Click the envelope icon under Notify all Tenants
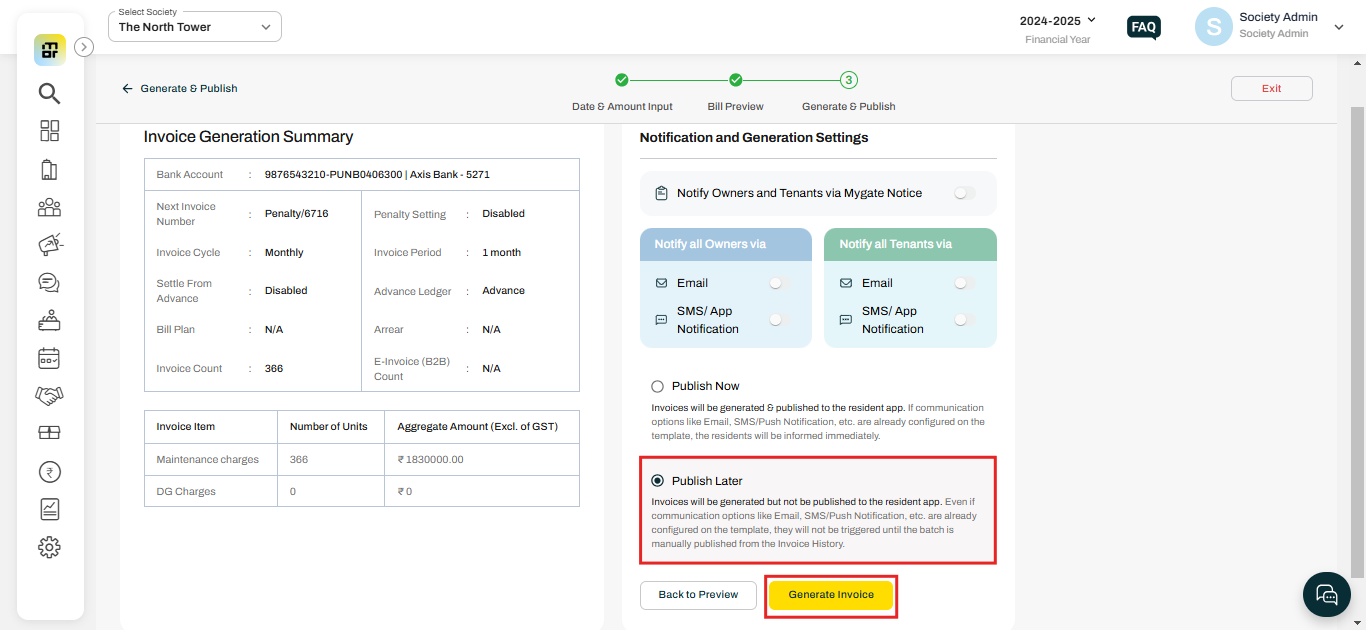Image resolution: width=1366 pixels, height=630 pixels. coord(846,283)
